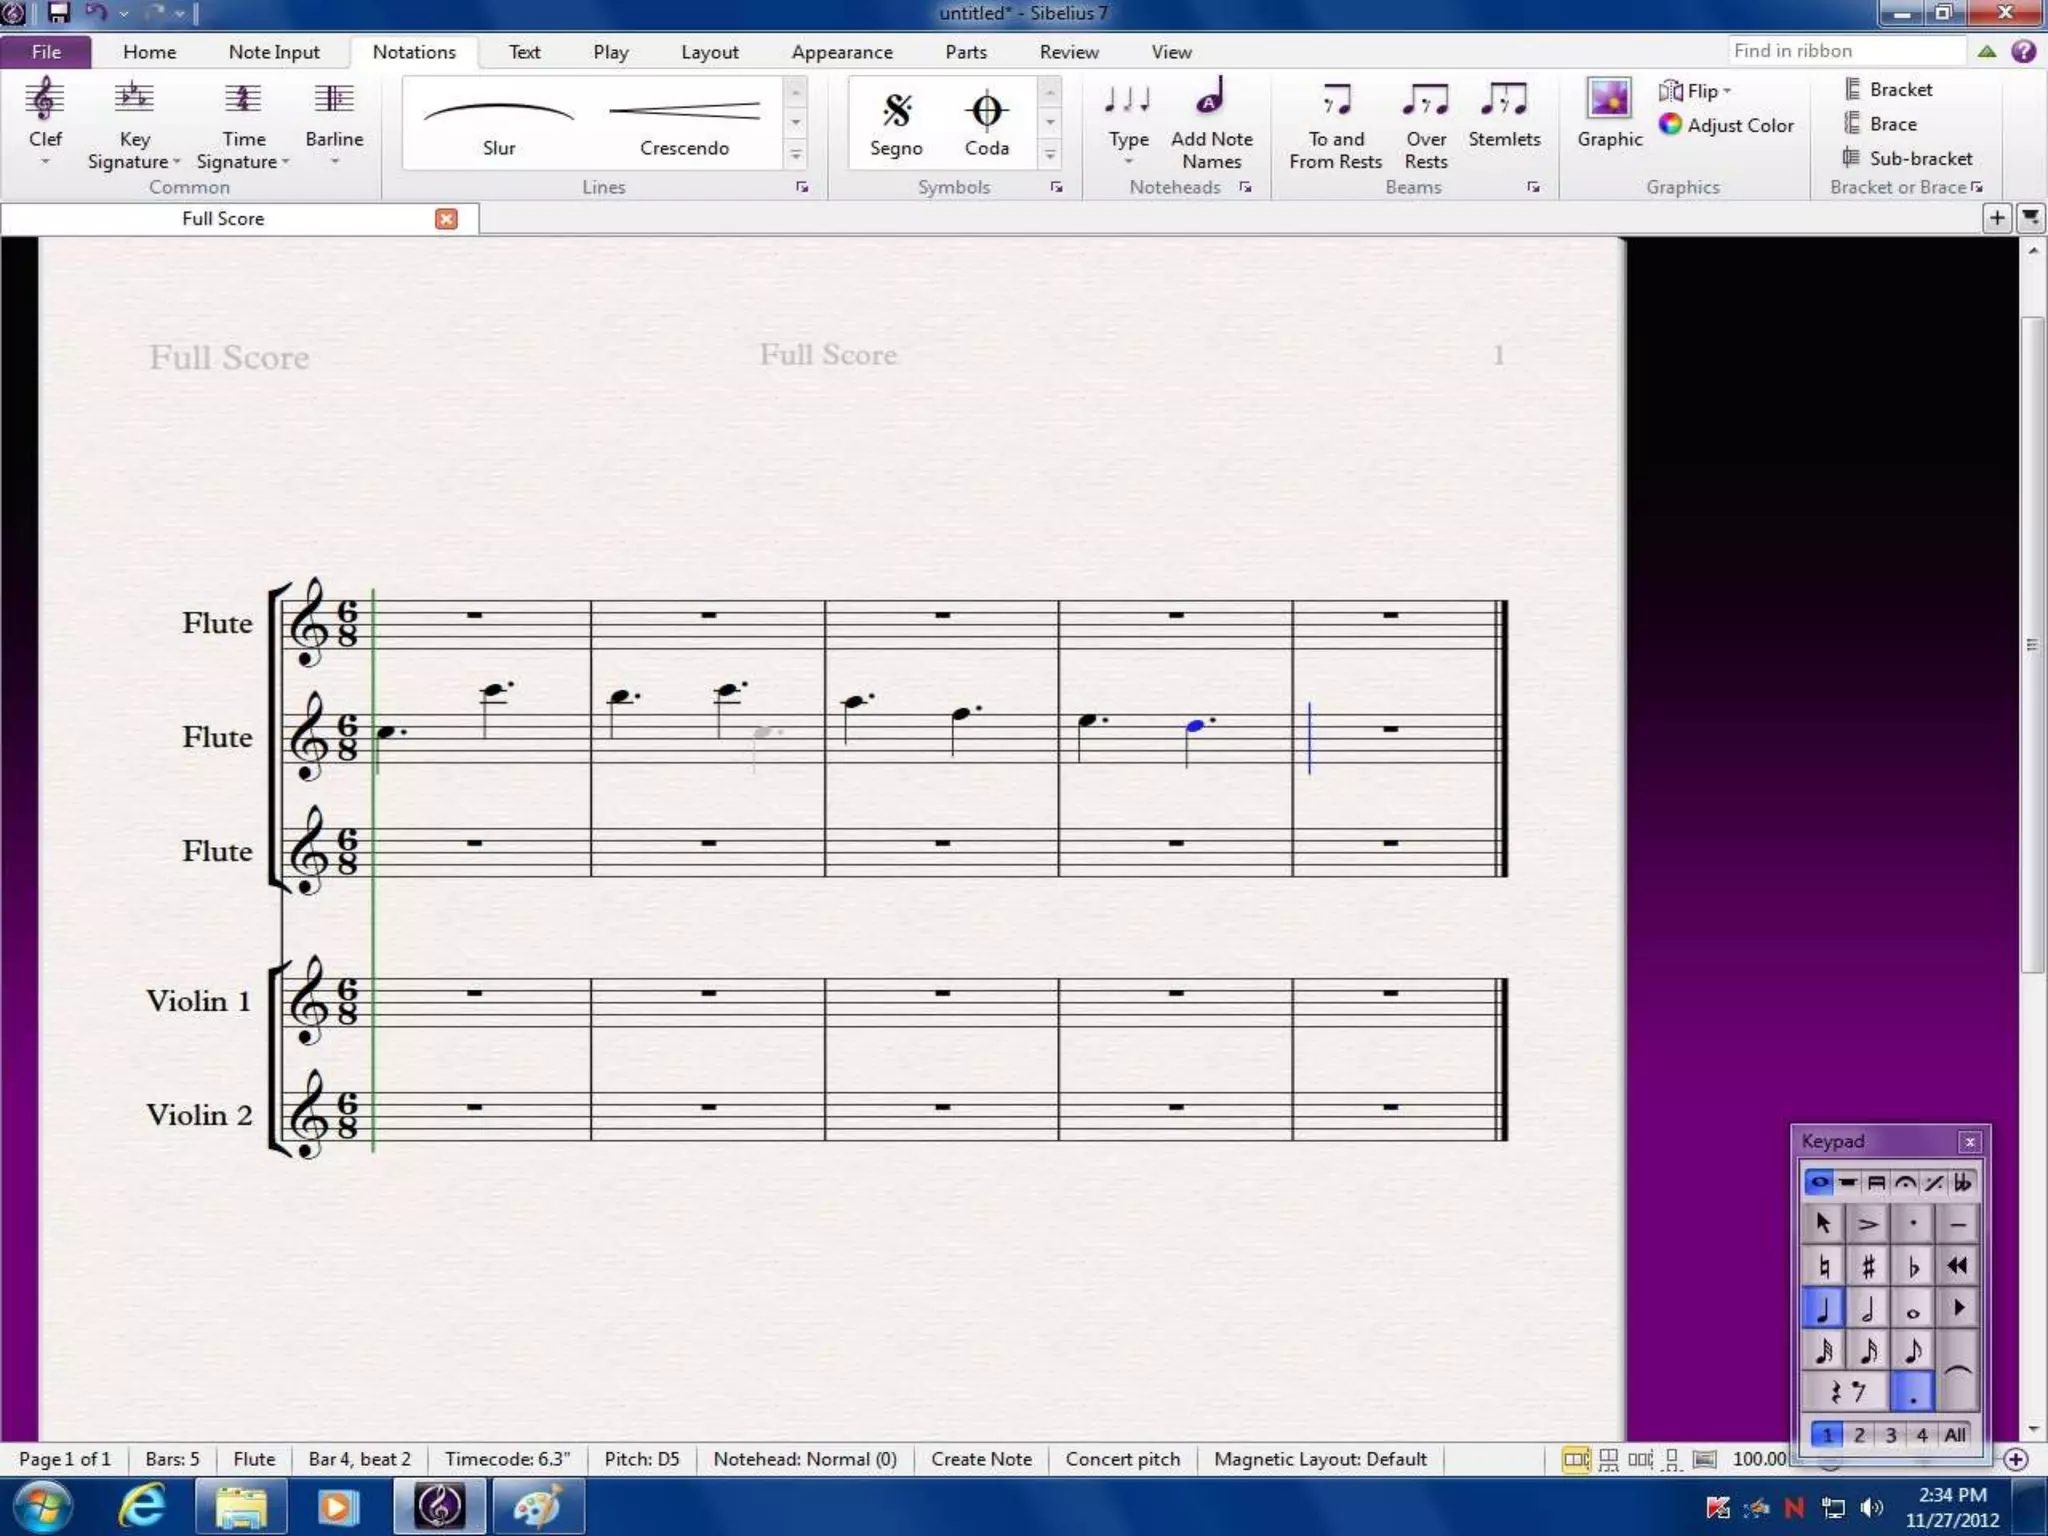Image resolution: width=2048 pixels, height=1536 pixels.
Task: Toggle the tie button on the Keypad
Action: click(1957, 1370)
